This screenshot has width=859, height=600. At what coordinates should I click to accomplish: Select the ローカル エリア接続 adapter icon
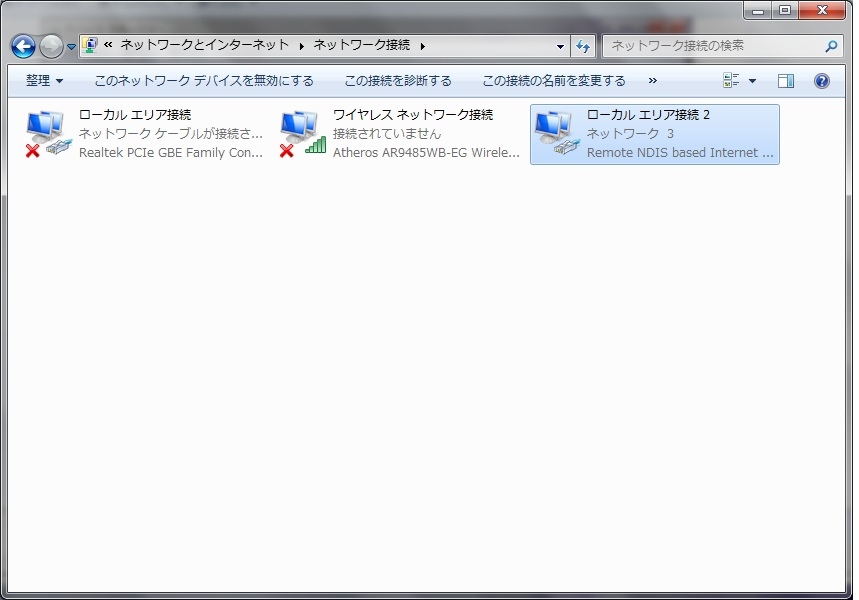pos(48,134)
